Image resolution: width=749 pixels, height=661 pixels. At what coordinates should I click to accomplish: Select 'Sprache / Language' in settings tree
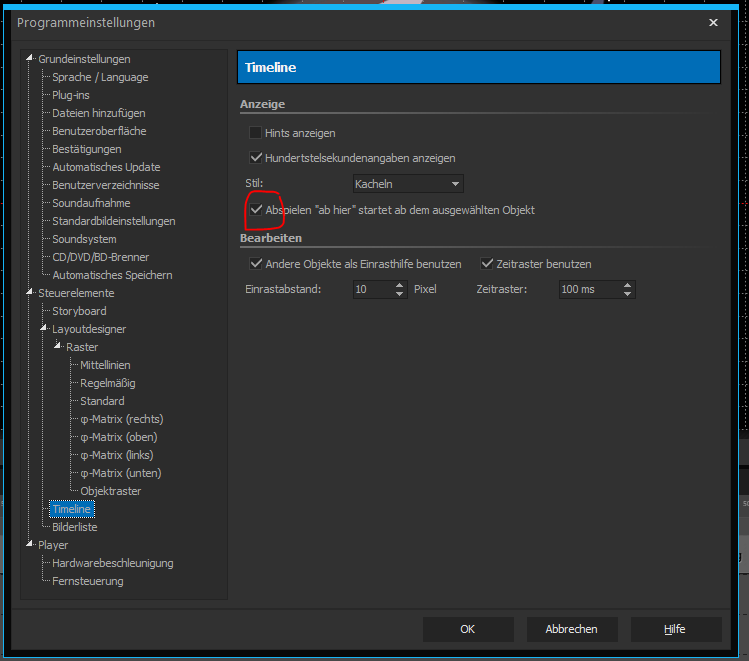(100, 77)
